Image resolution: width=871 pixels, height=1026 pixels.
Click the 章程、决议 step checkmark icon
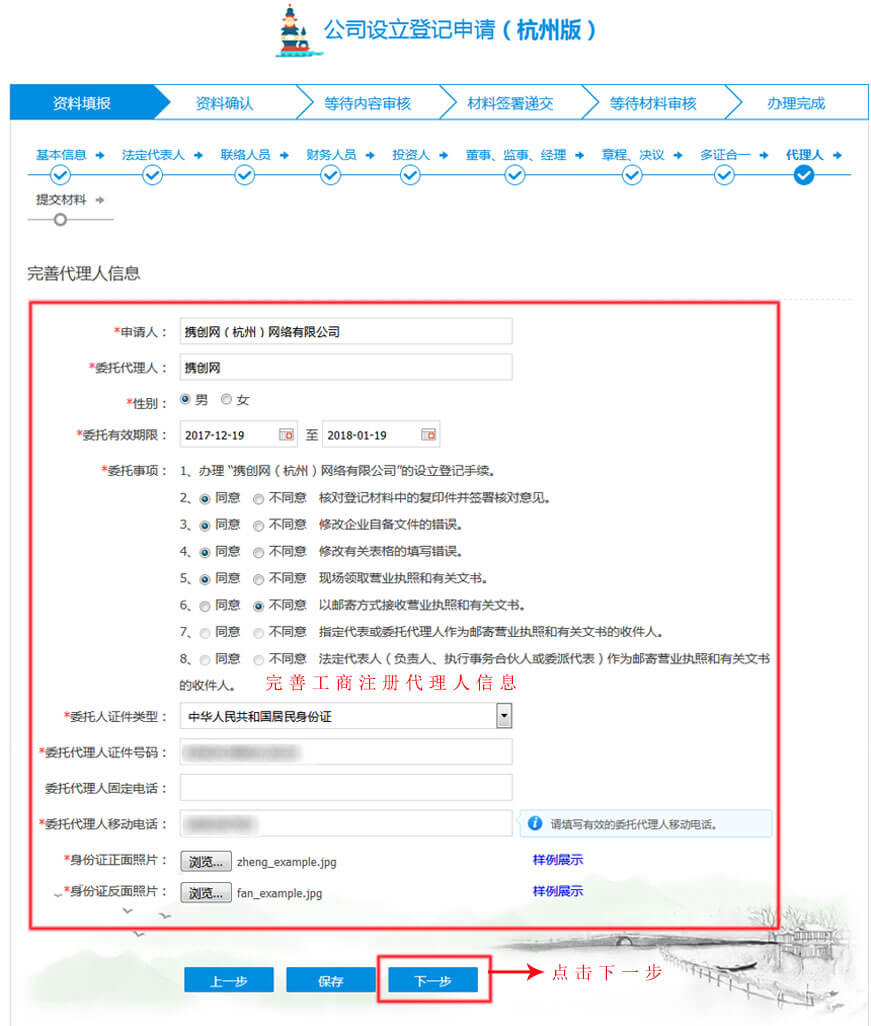(631, 175)
